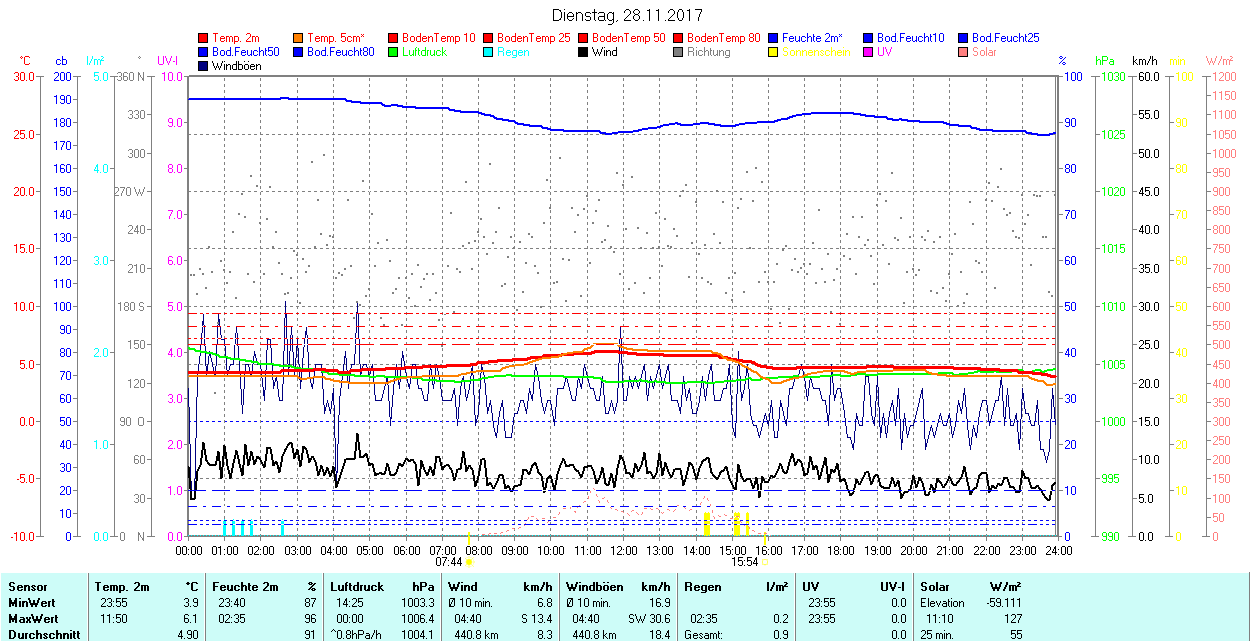Click the 07:44 sunrise time marker

coord(449,562)
